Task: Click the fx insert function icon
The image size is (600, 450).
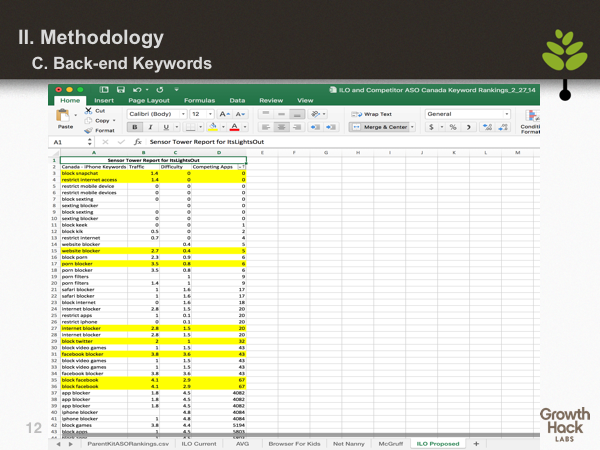Action: (138, 142)
